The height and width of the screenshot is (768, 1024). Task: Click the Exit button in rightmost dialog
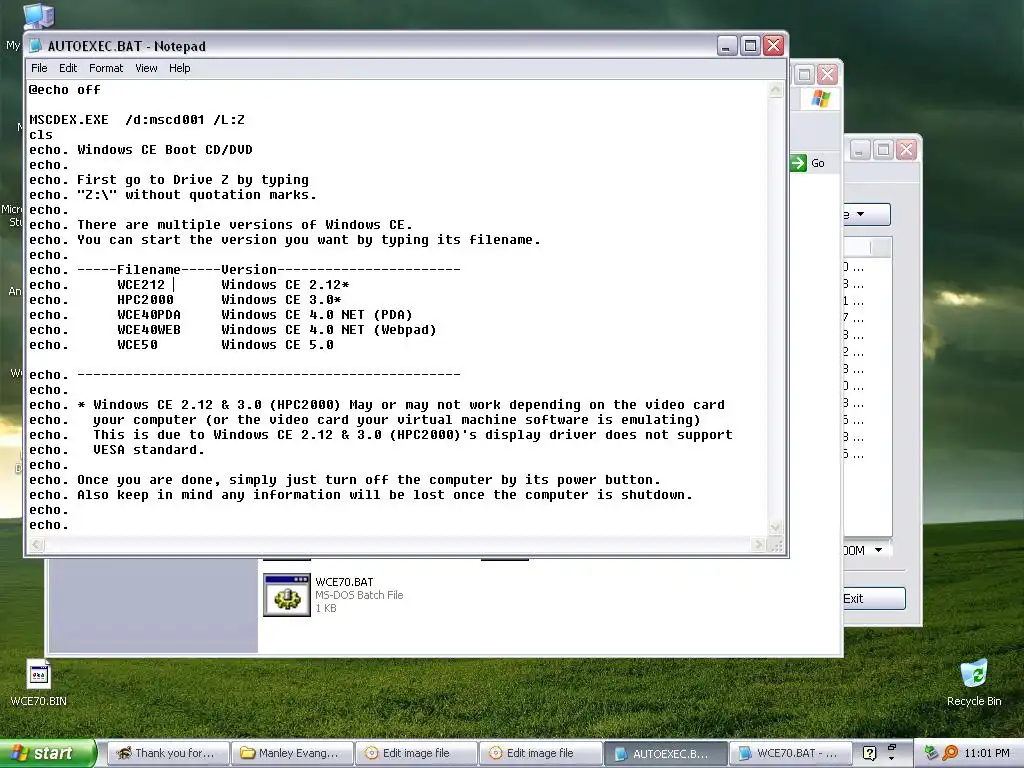pos(873,598)
